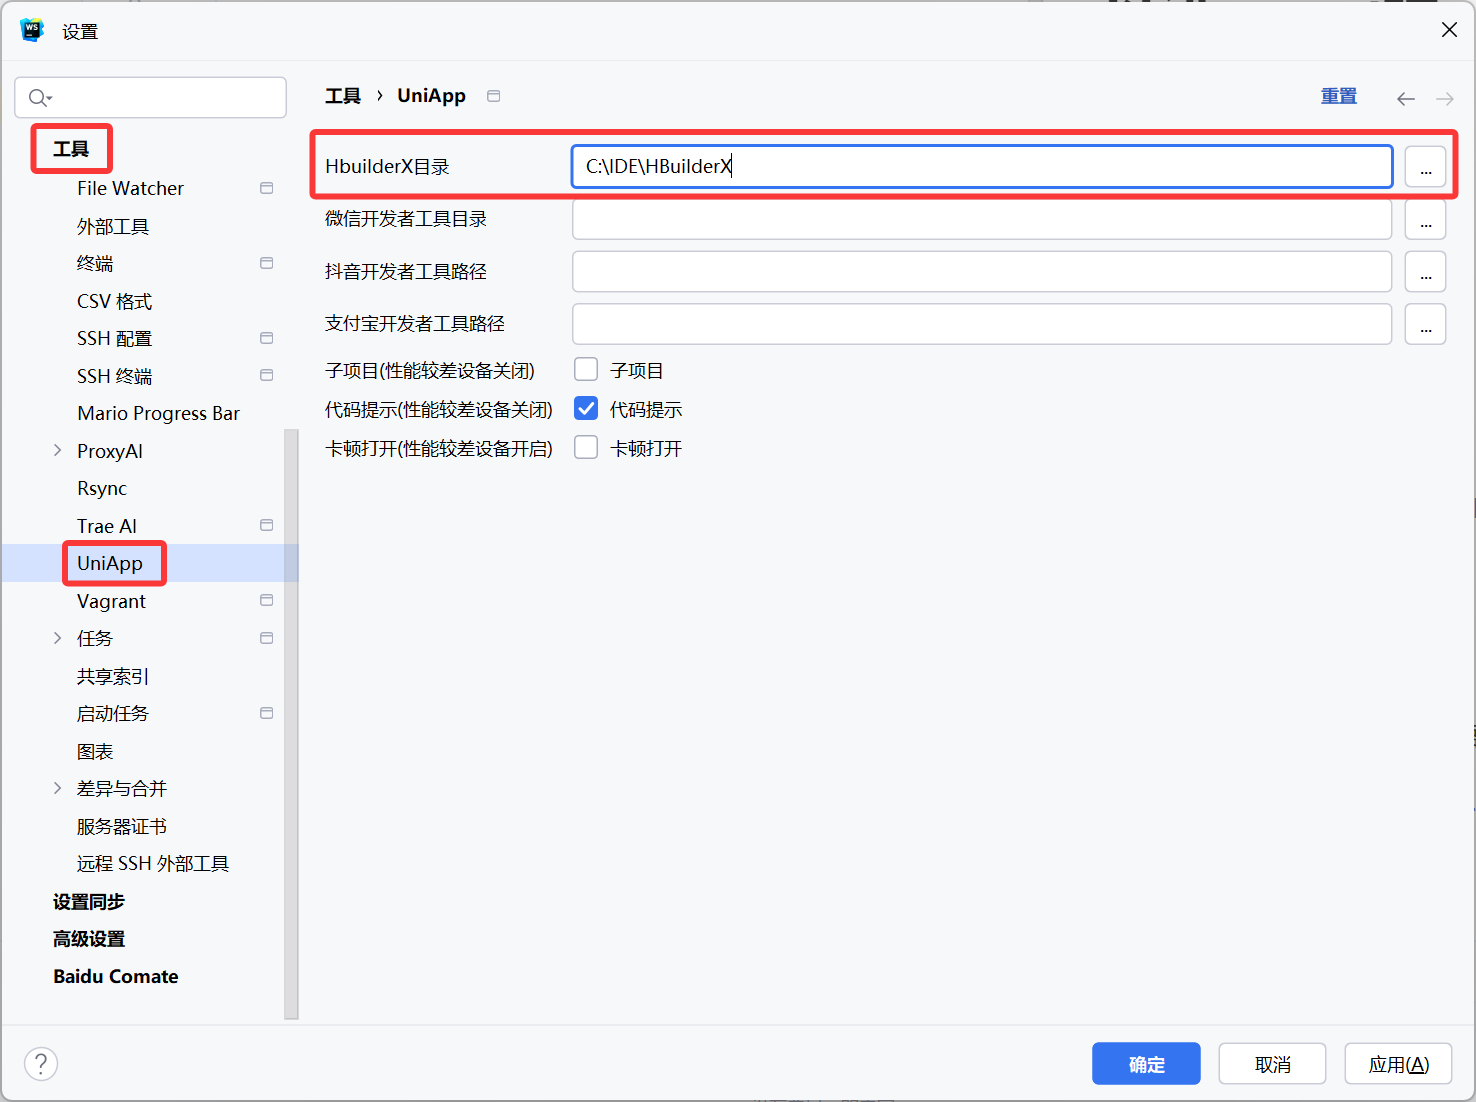Open 服务器证书 settings
1476x1102 pixels.
tap(122, 826)
